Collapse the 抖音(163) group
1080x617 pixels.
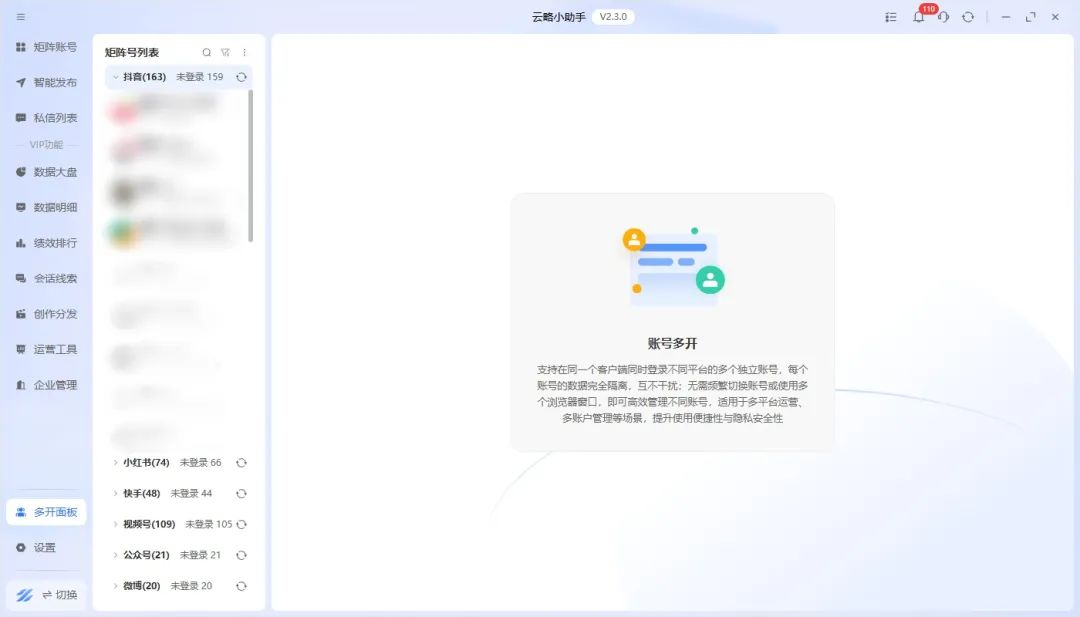tap(116, 77)
